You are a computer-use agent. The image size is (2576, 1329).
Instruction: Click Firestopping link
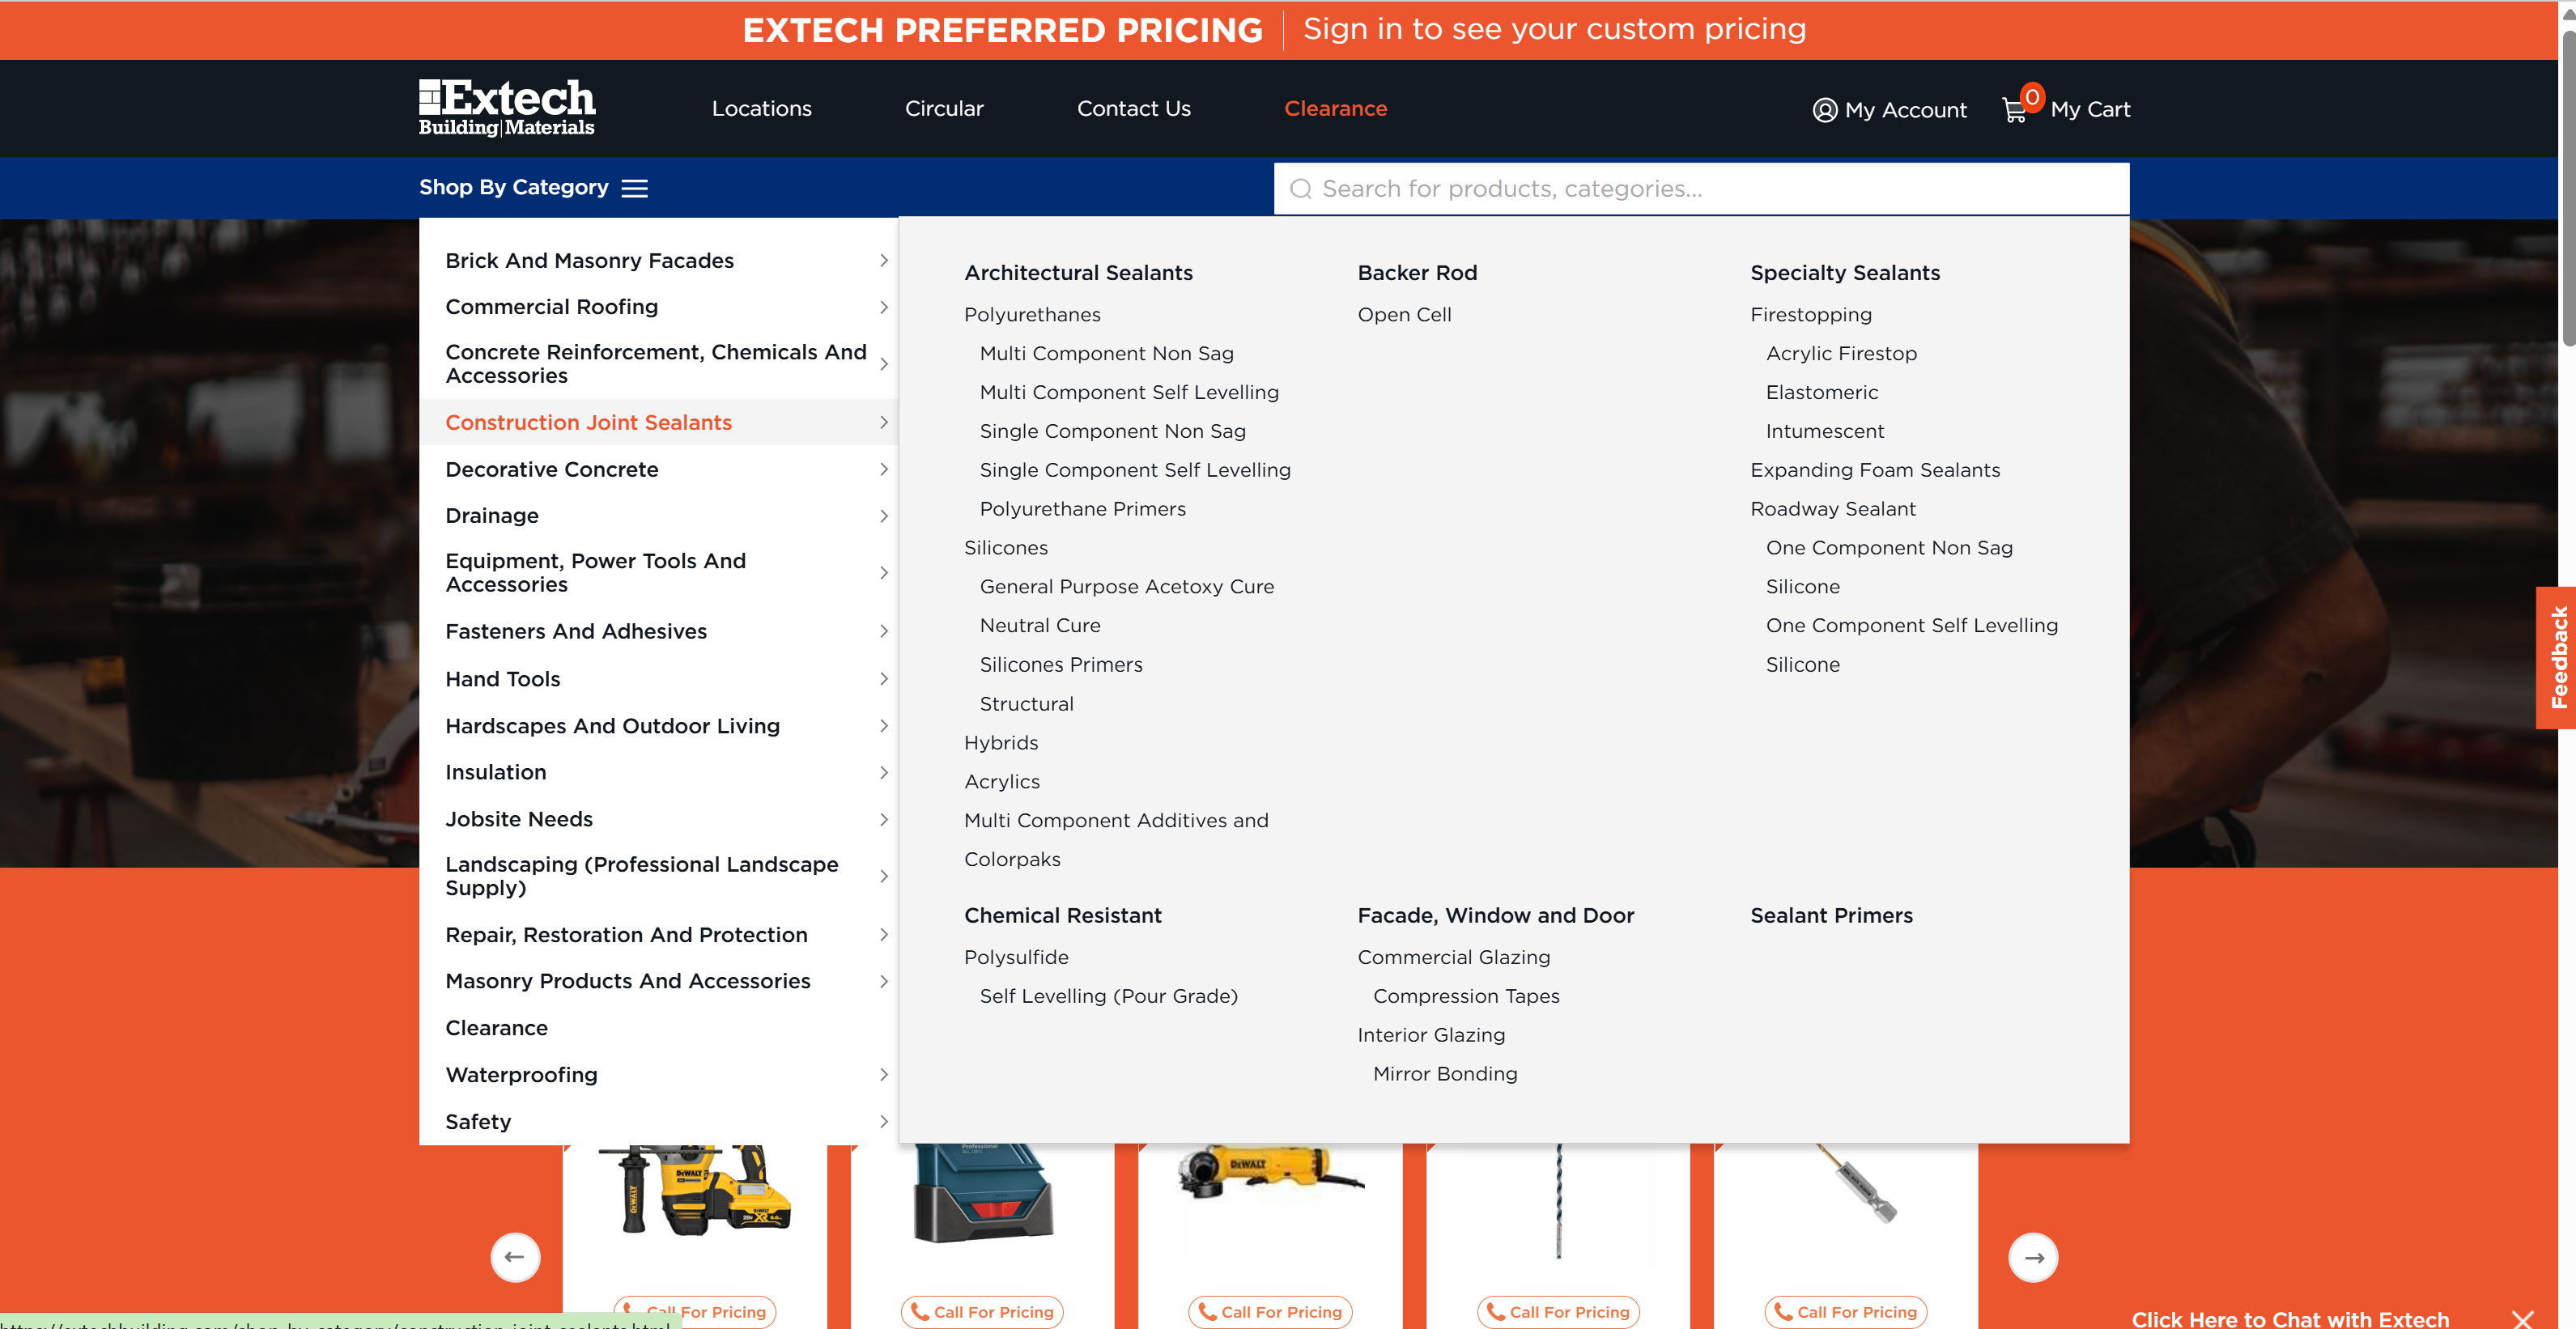(1810, 315)
